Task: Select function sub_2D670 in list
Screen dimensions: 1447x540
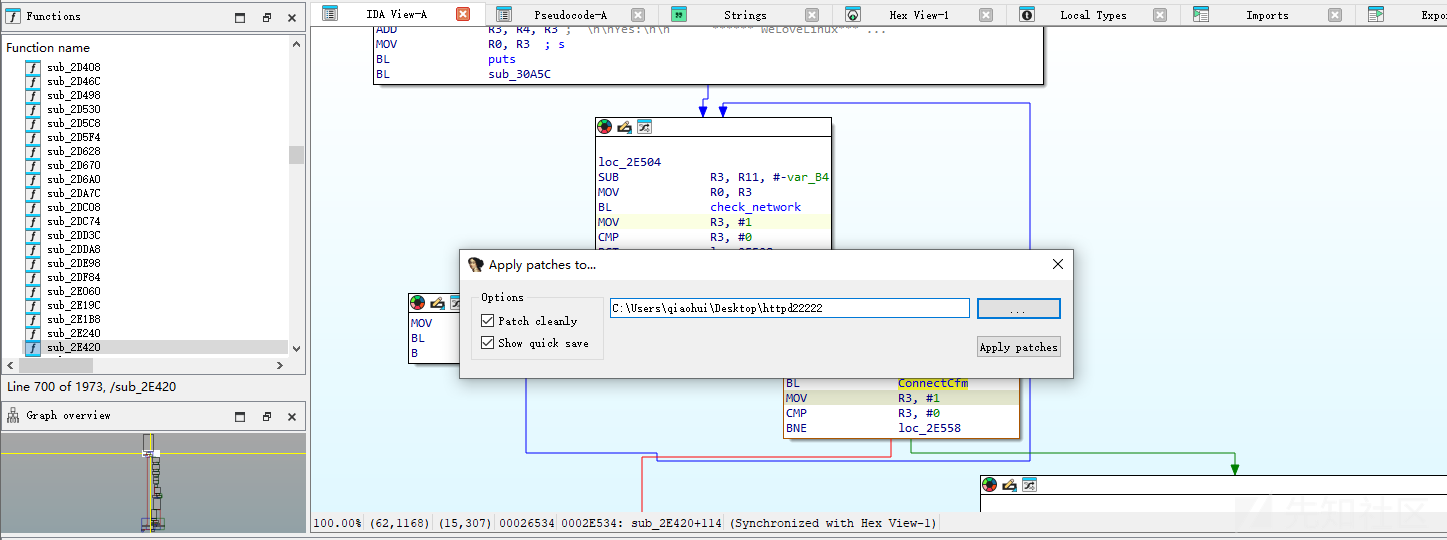Action: coord(73,165)
